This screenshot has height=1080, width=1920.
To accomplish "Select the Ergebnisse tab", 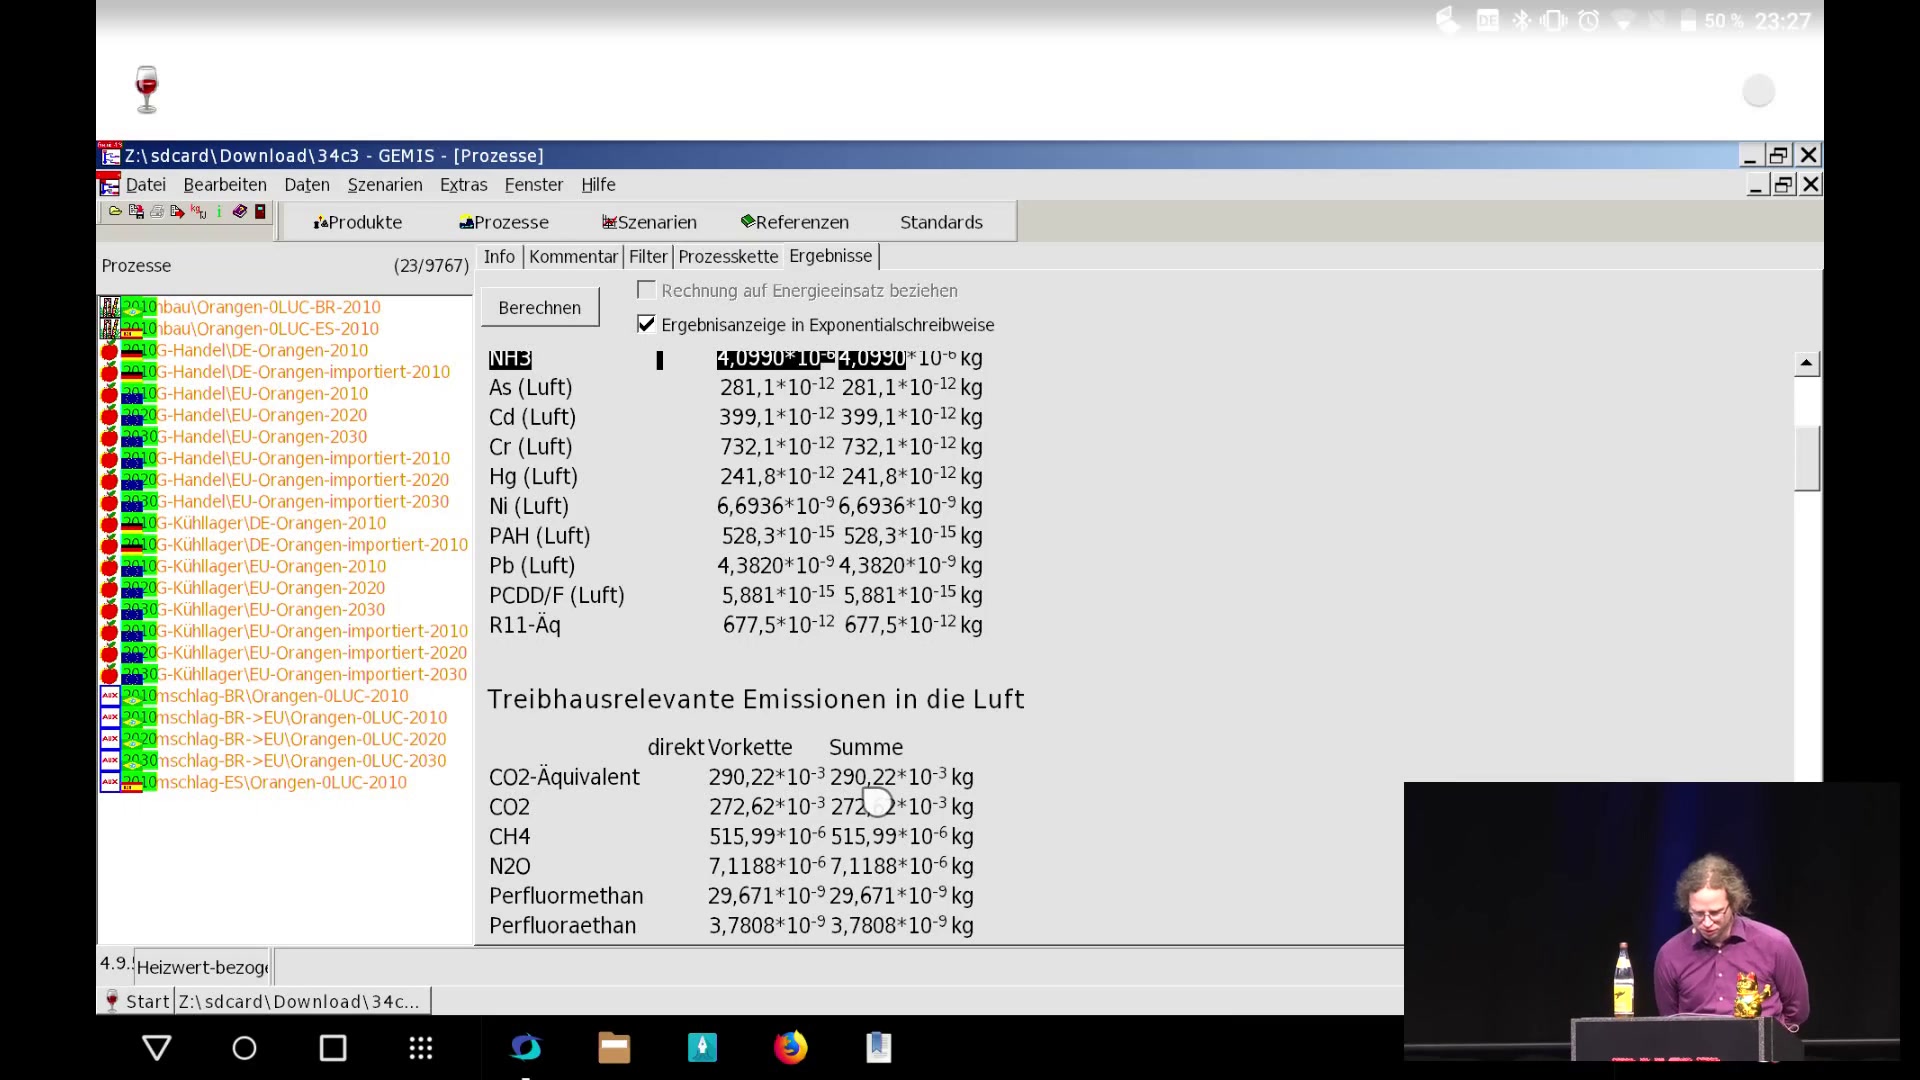I will point(830,256).
